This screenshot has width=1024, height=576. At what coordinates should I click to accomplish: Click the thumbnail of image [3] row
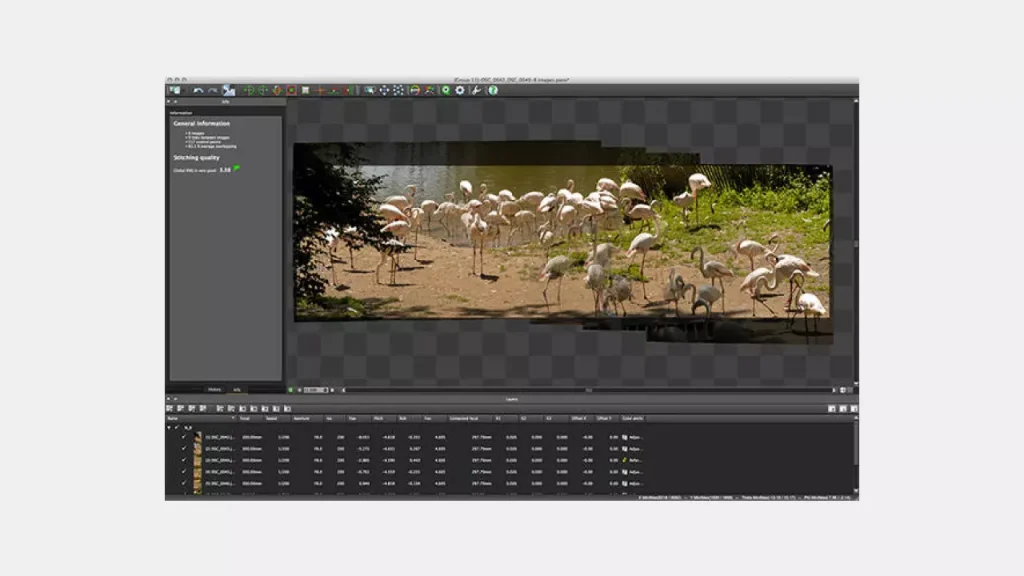tap(197, 460)
